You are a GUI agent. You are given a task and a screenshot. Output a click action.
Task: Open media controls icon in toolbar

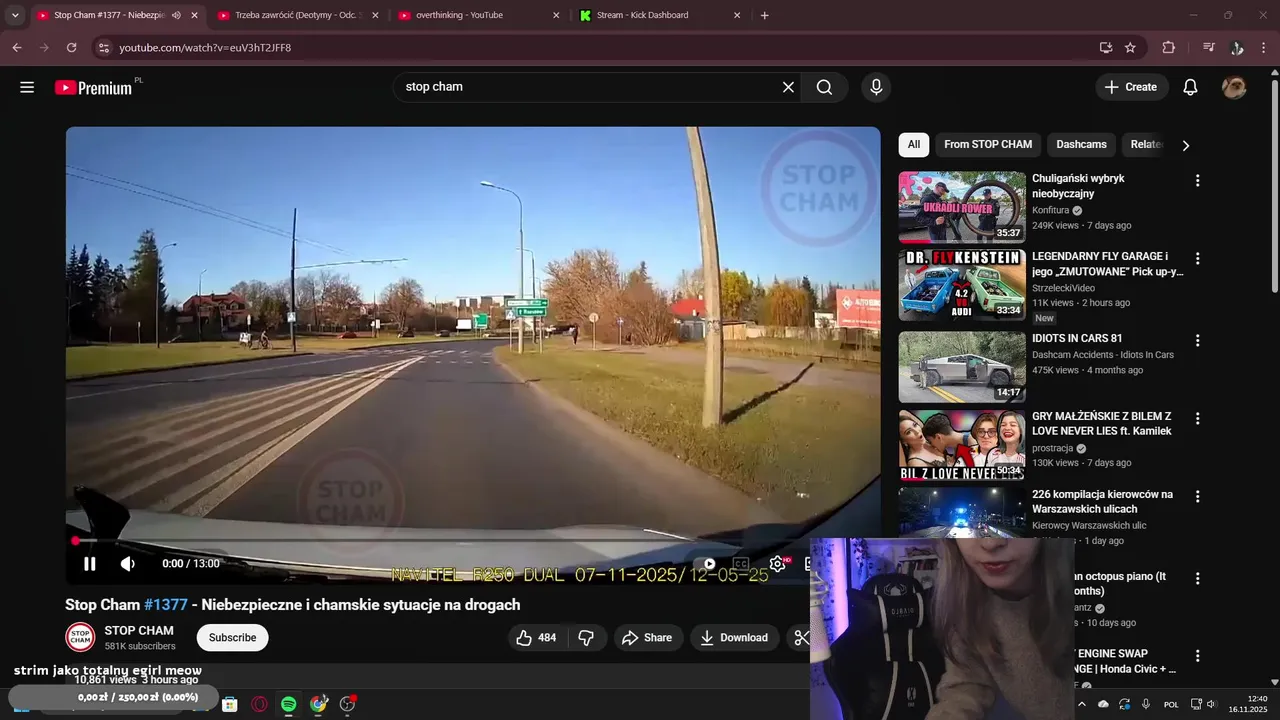click(x=1208, y=47)
